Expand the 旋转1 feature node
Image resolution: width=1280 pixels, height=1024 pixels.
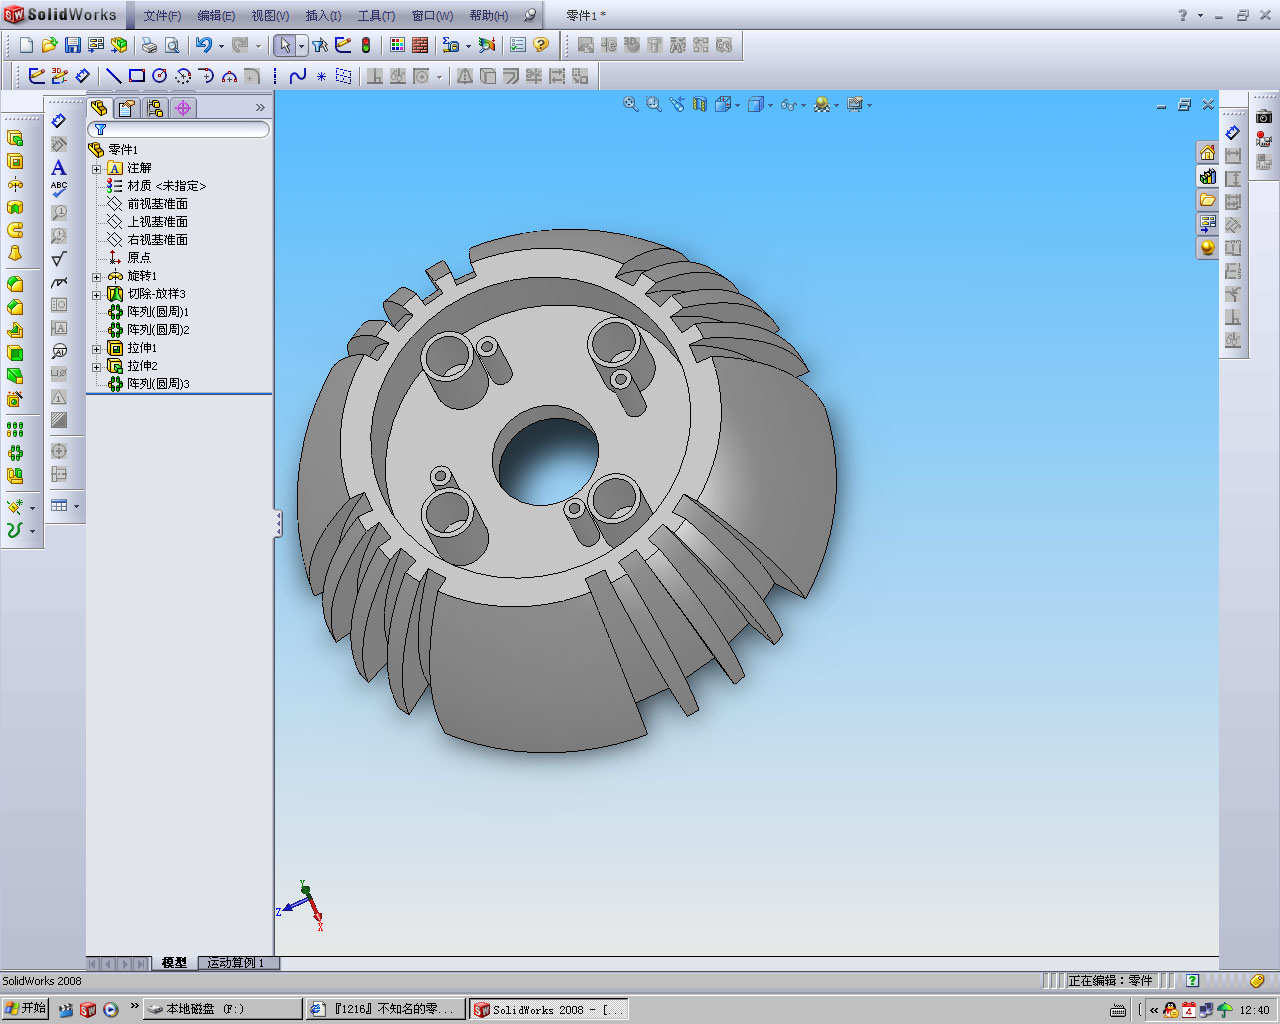click(97, 276)
